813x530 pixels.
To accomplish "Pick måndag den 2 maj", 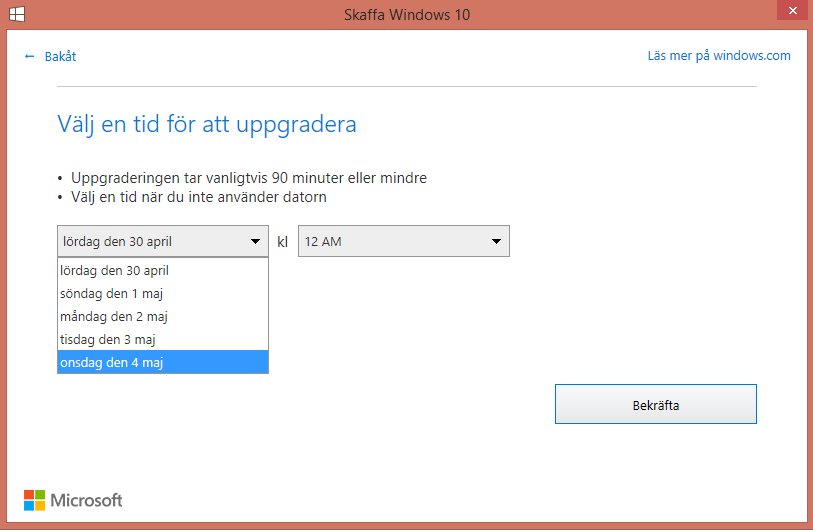I will 163,316.
